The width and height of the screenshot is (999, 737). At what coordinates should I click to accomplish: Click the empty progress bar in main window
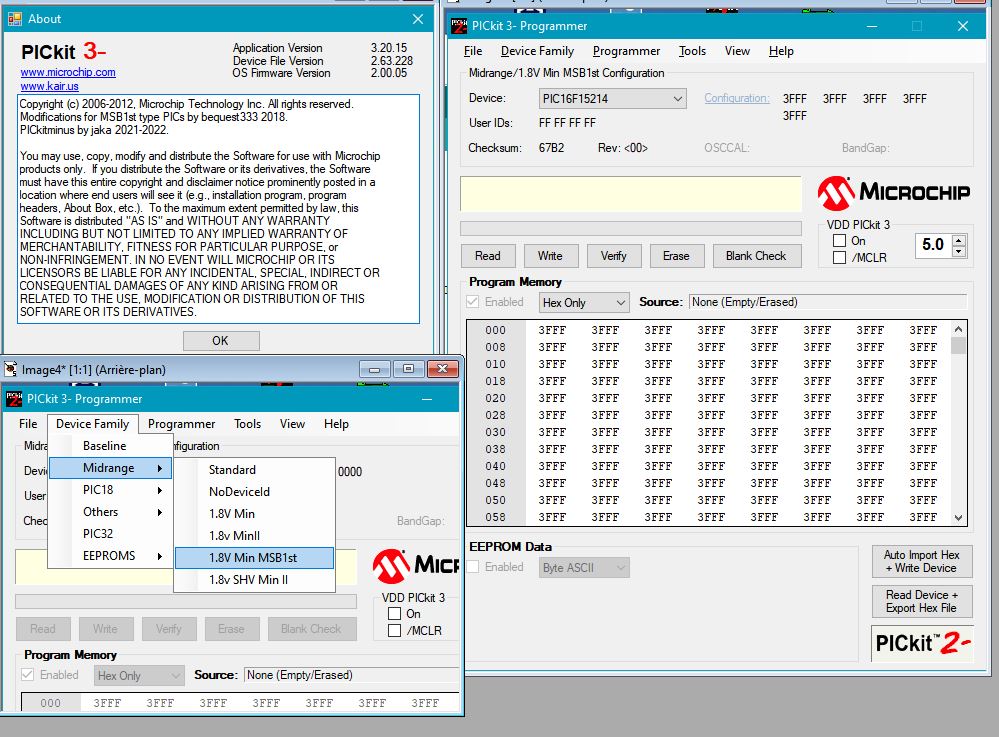pyautogui.click(x=631, y=228)
